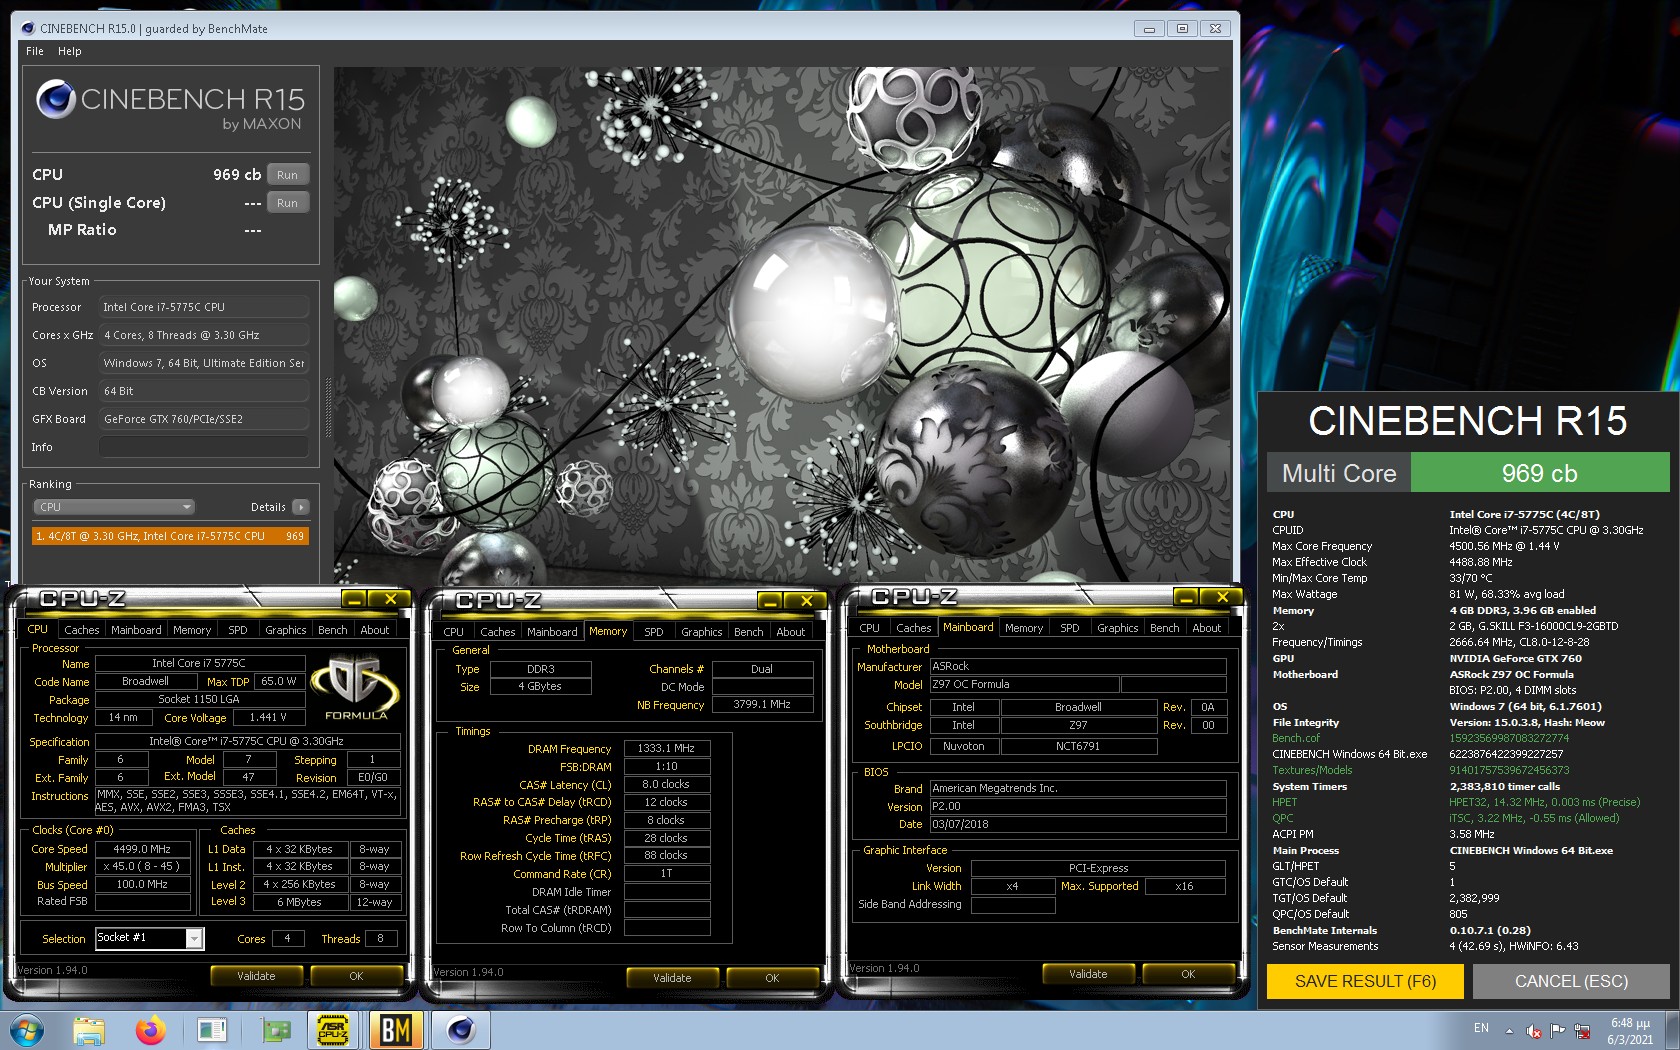Click the Z97 OC Formula model field
This screenshot has height=1050, width=1680.
[1025, 685]
